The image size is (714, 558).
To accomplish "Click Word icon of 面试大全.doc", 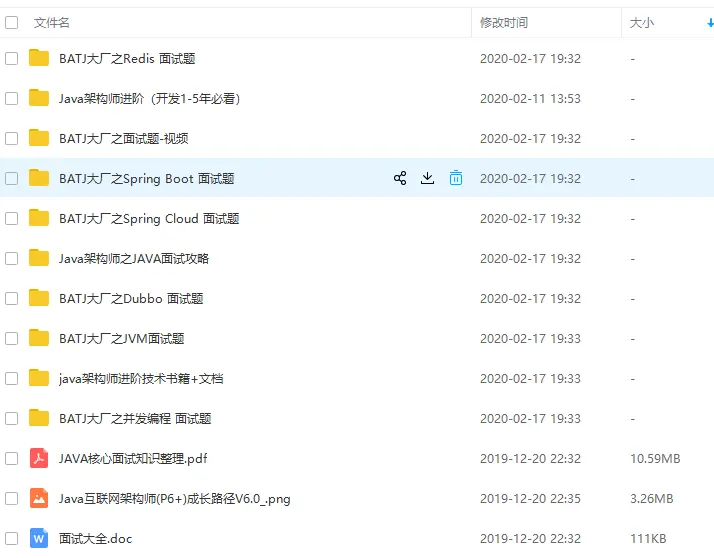I will (39, 538).
